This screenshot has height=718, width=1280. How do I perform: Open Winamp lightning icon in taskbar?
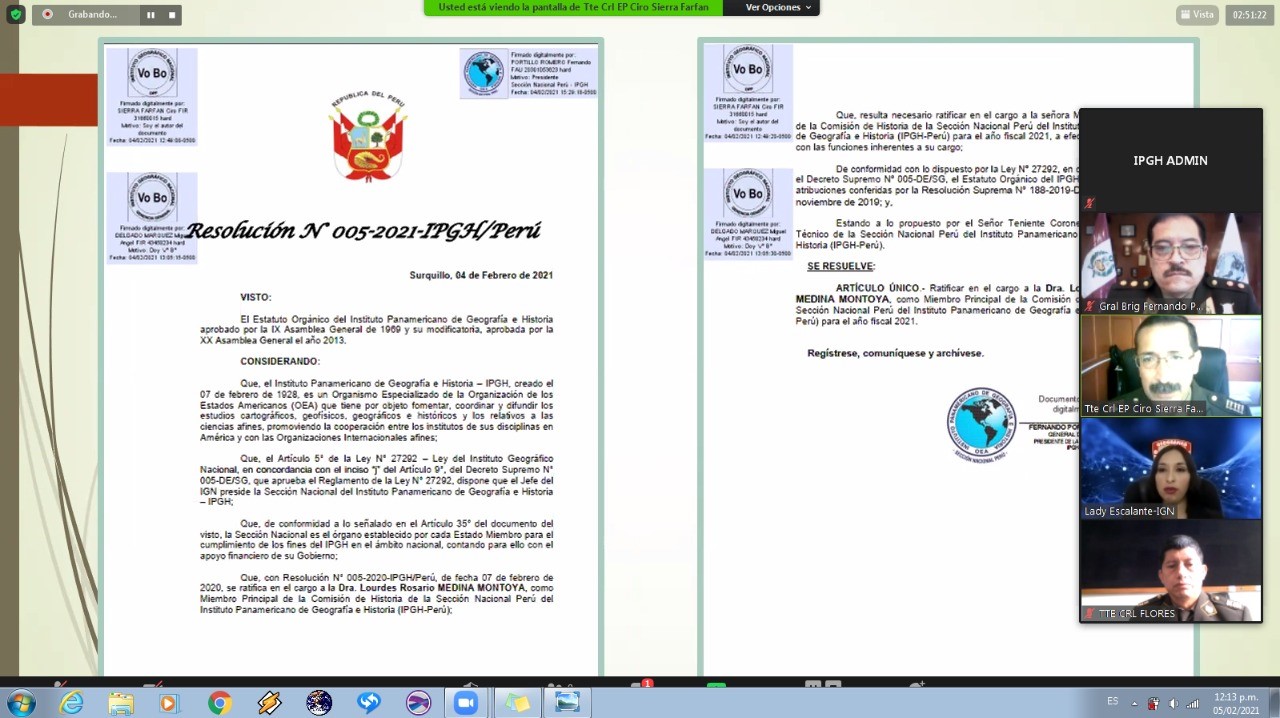coord(269,703)
